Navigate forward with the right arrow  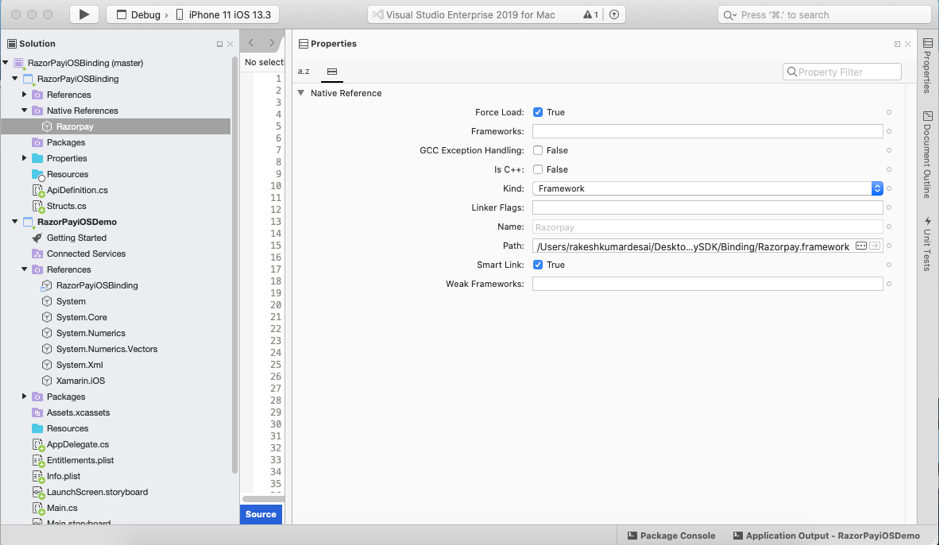272,43
